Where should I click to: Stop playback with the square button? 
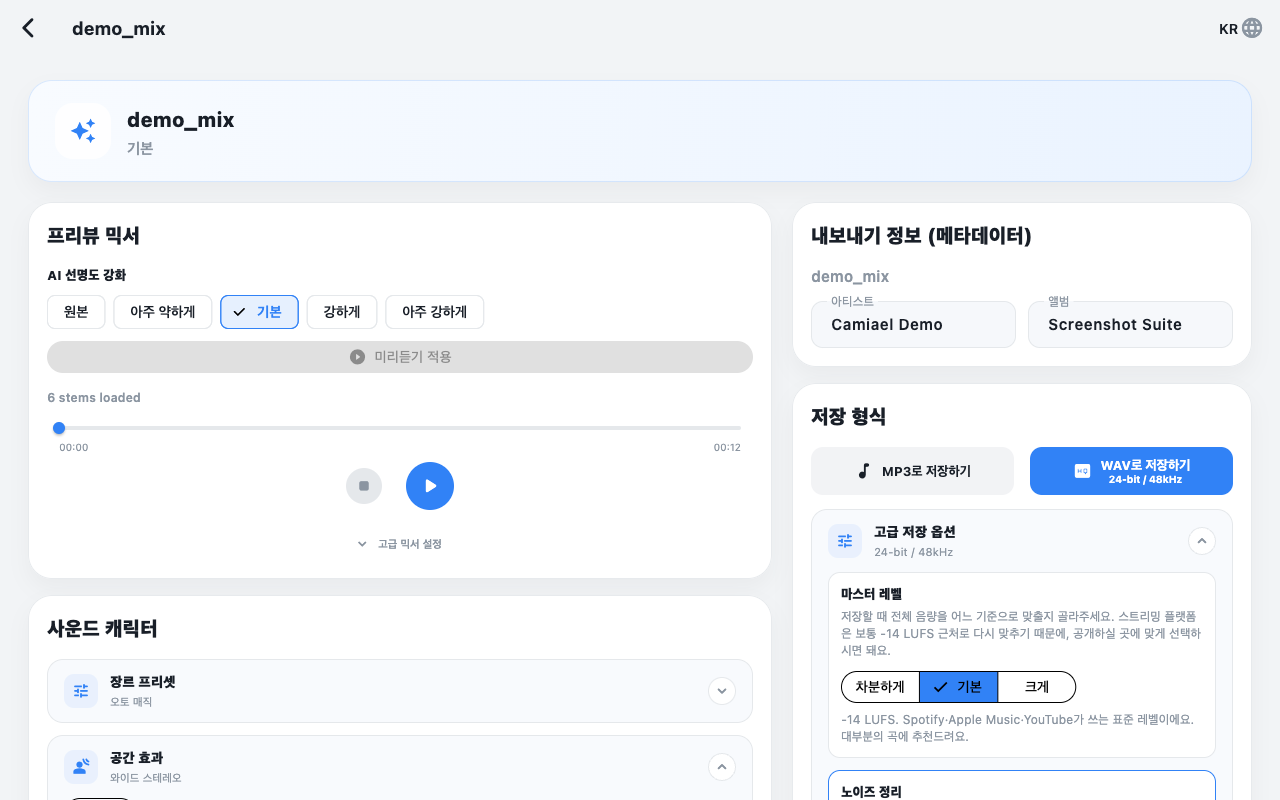[364, 486]
